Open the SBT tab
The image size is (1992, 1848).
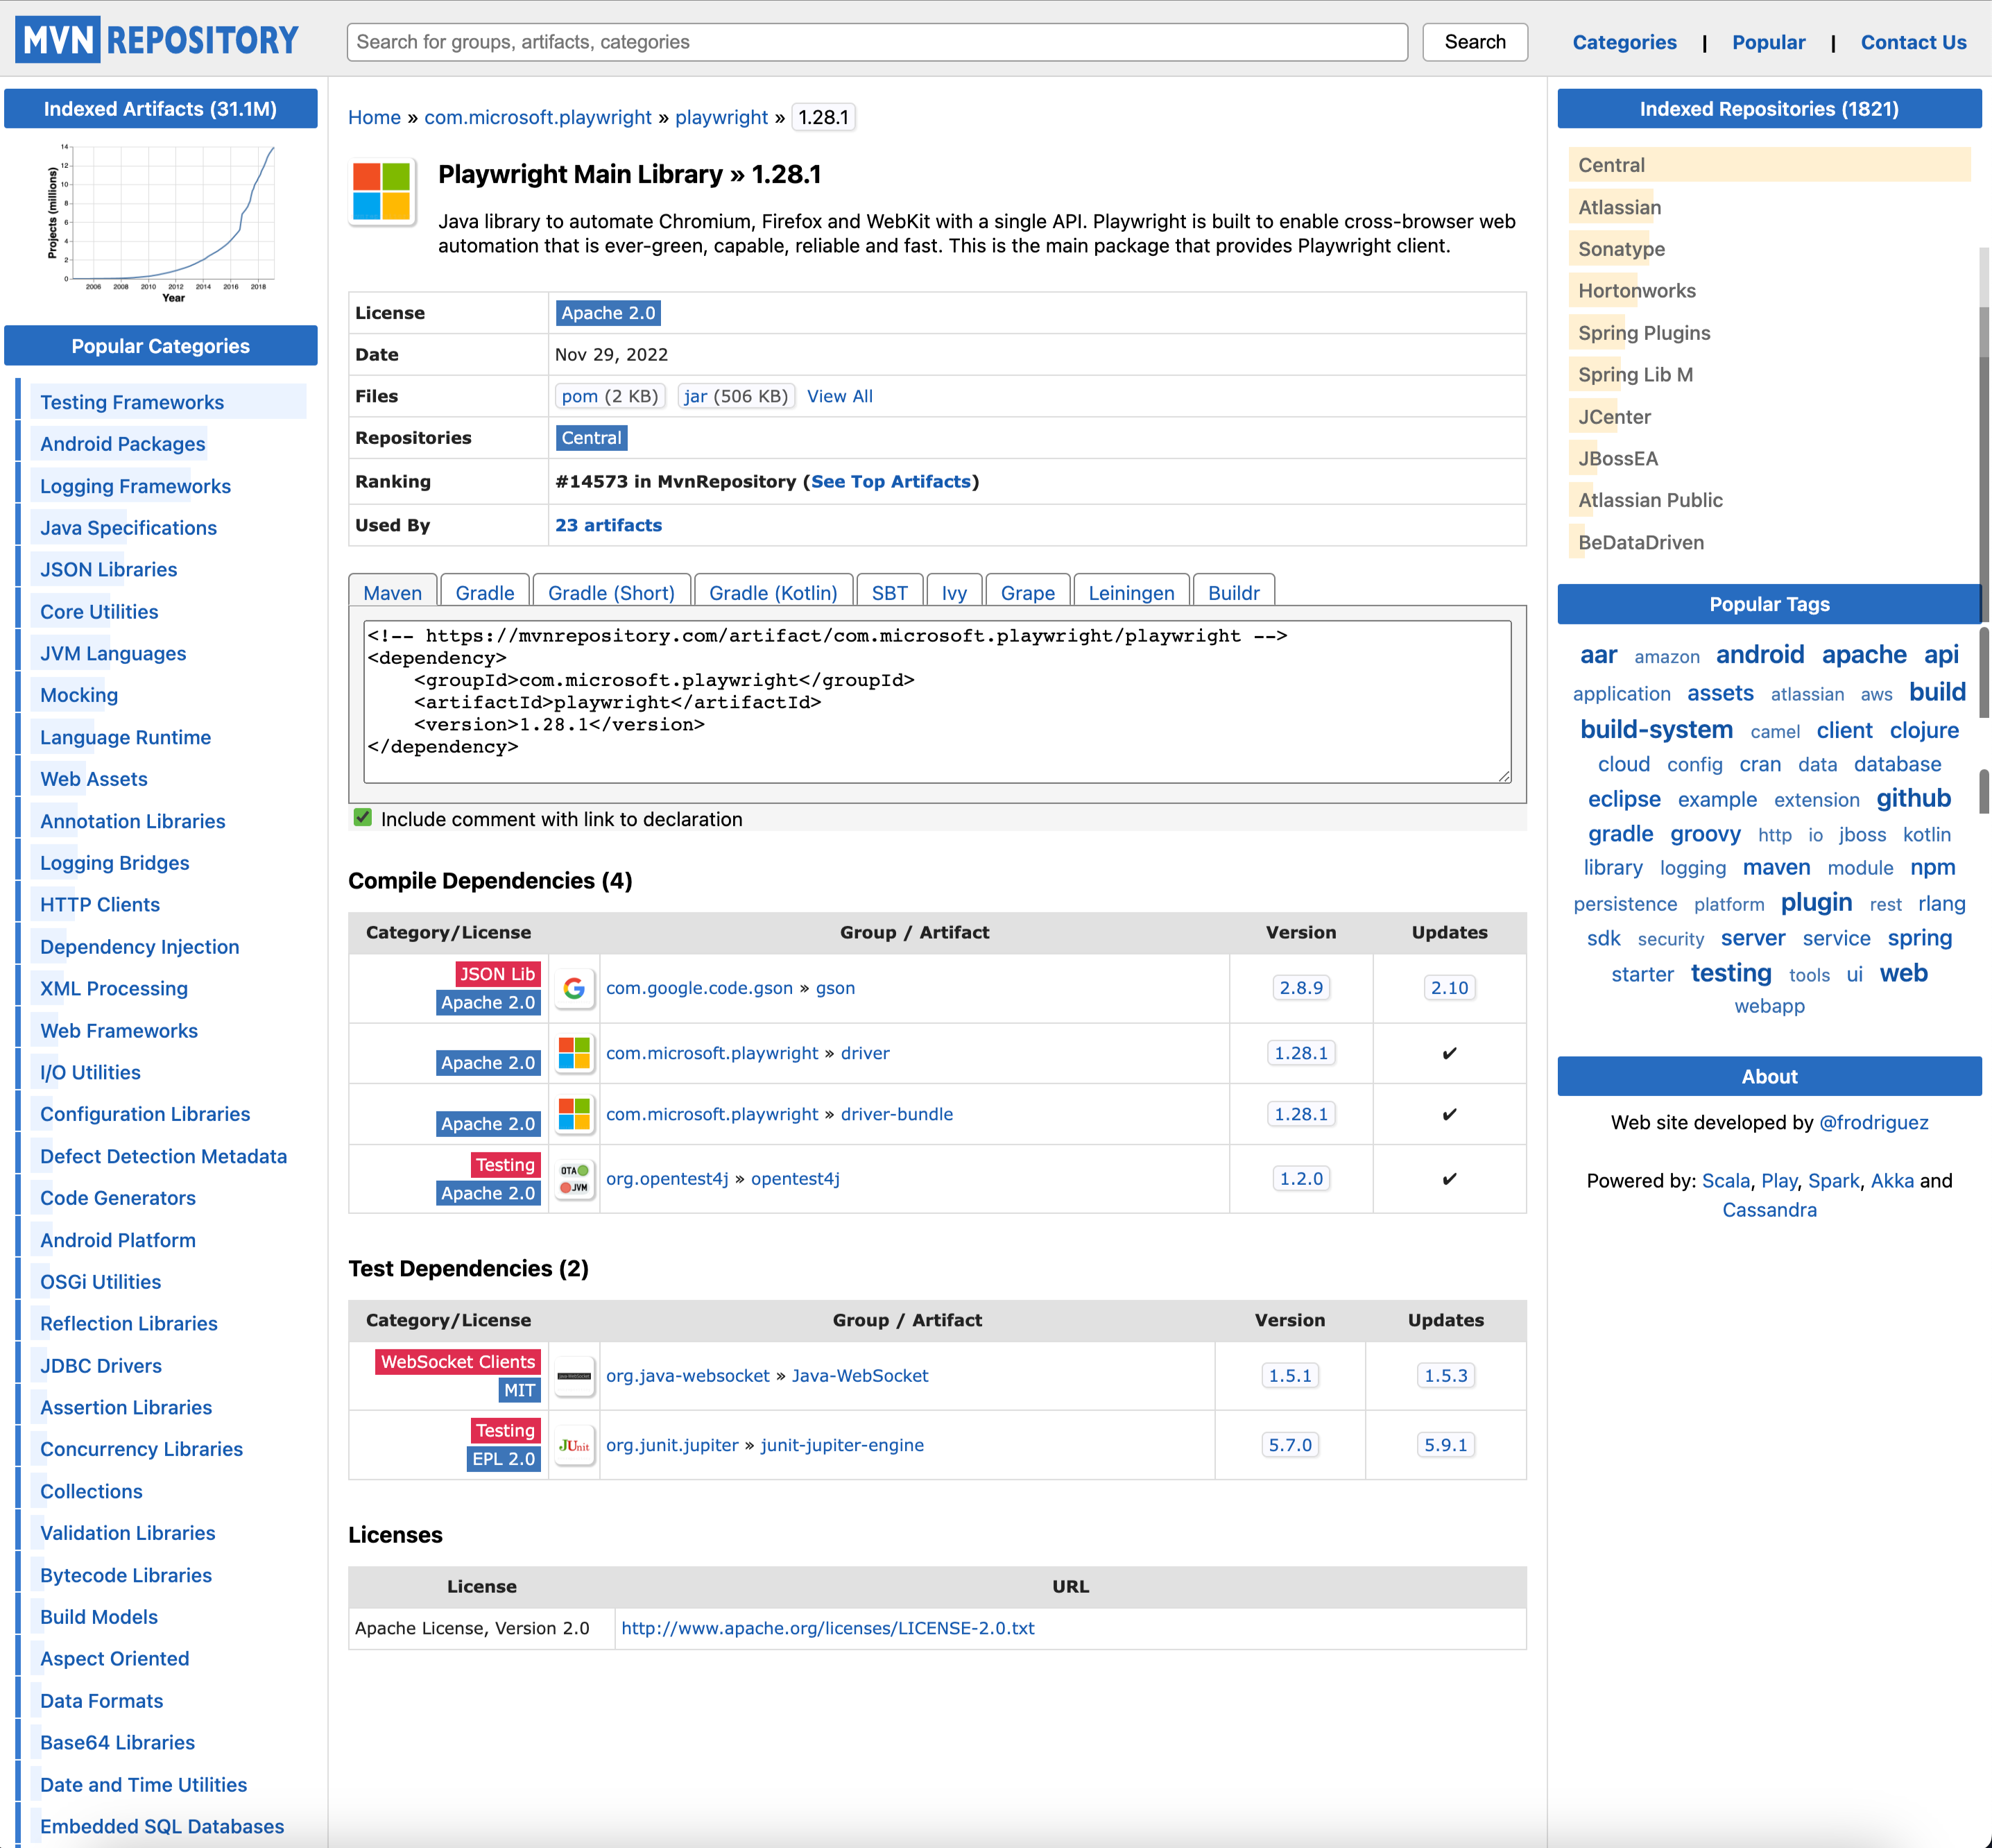(x=890, y=592)
